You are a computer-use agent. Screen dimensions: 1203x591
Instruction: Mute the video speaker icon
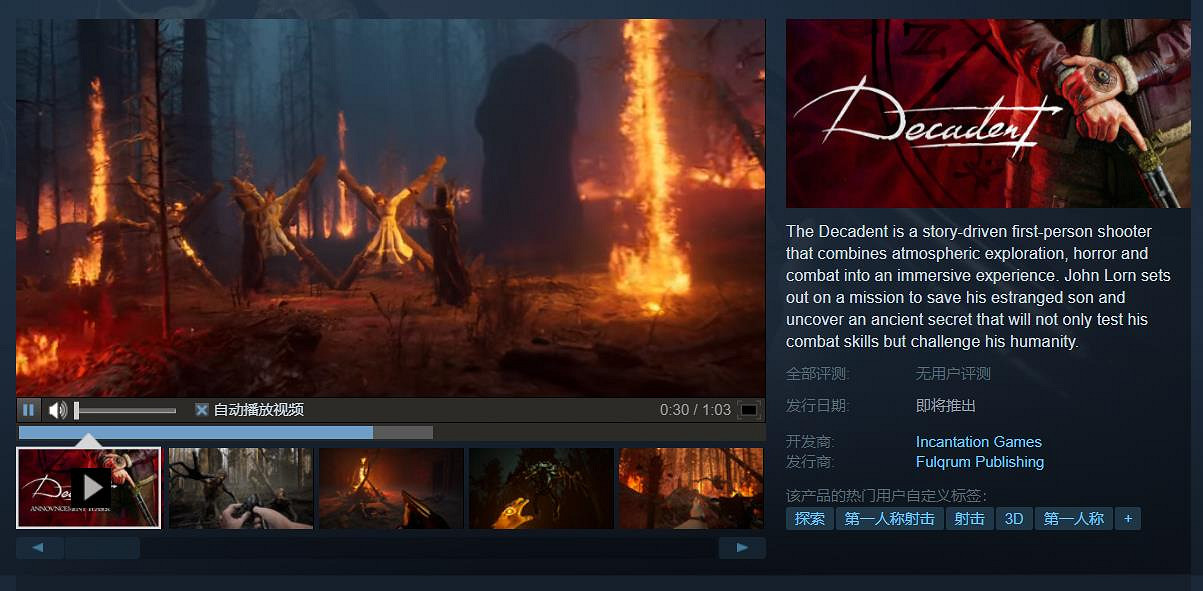[x=57, y=410]
